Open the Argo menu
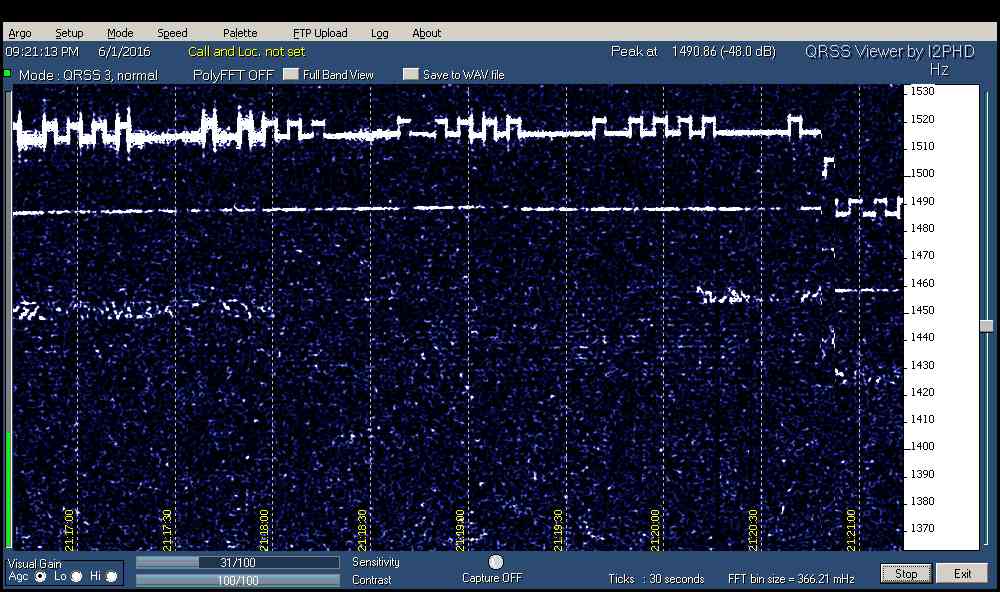This screenshot has width=1000, height=592. 20,33
